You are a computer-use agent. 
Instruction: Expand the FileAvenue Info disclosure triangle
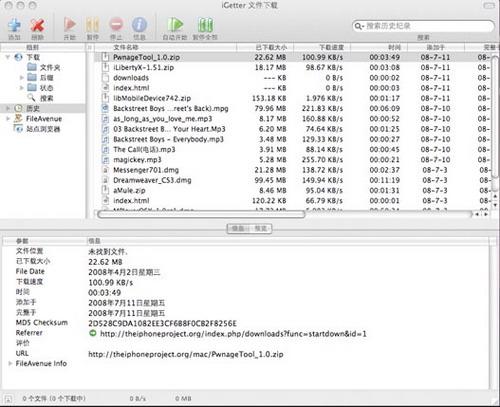point(10,363)
